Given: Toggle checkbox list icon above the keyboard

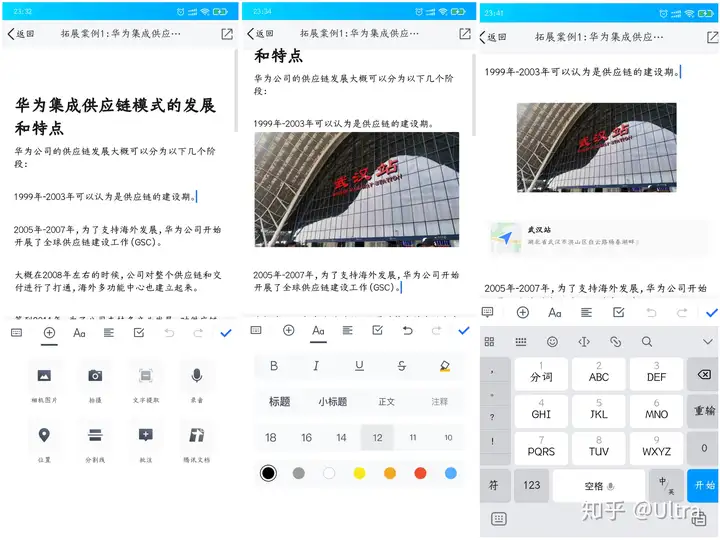Looking at the screenshot, I should [619, 313].
